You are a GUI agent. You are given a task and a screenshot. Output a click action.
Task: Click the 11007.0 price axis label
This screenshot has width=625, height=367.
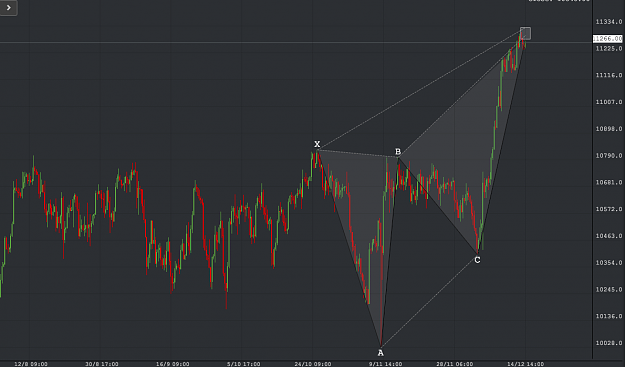[x=609, y=102]
